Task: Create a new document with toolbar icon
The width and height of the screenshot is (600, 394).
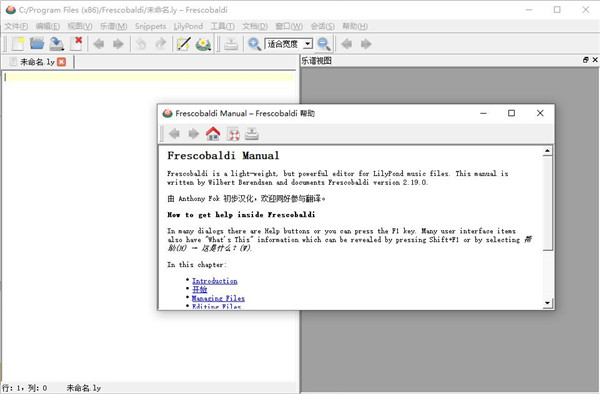Action: pyautogui.click(x=18, y=44)
